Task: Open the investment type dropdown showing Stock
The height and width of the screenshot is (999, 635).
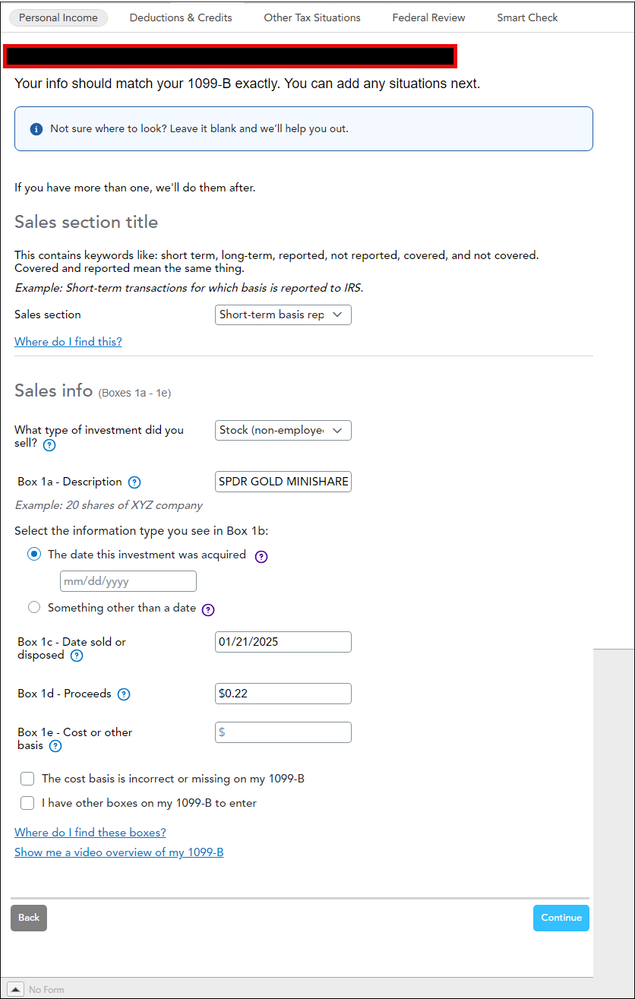Action: pos(283,431)
